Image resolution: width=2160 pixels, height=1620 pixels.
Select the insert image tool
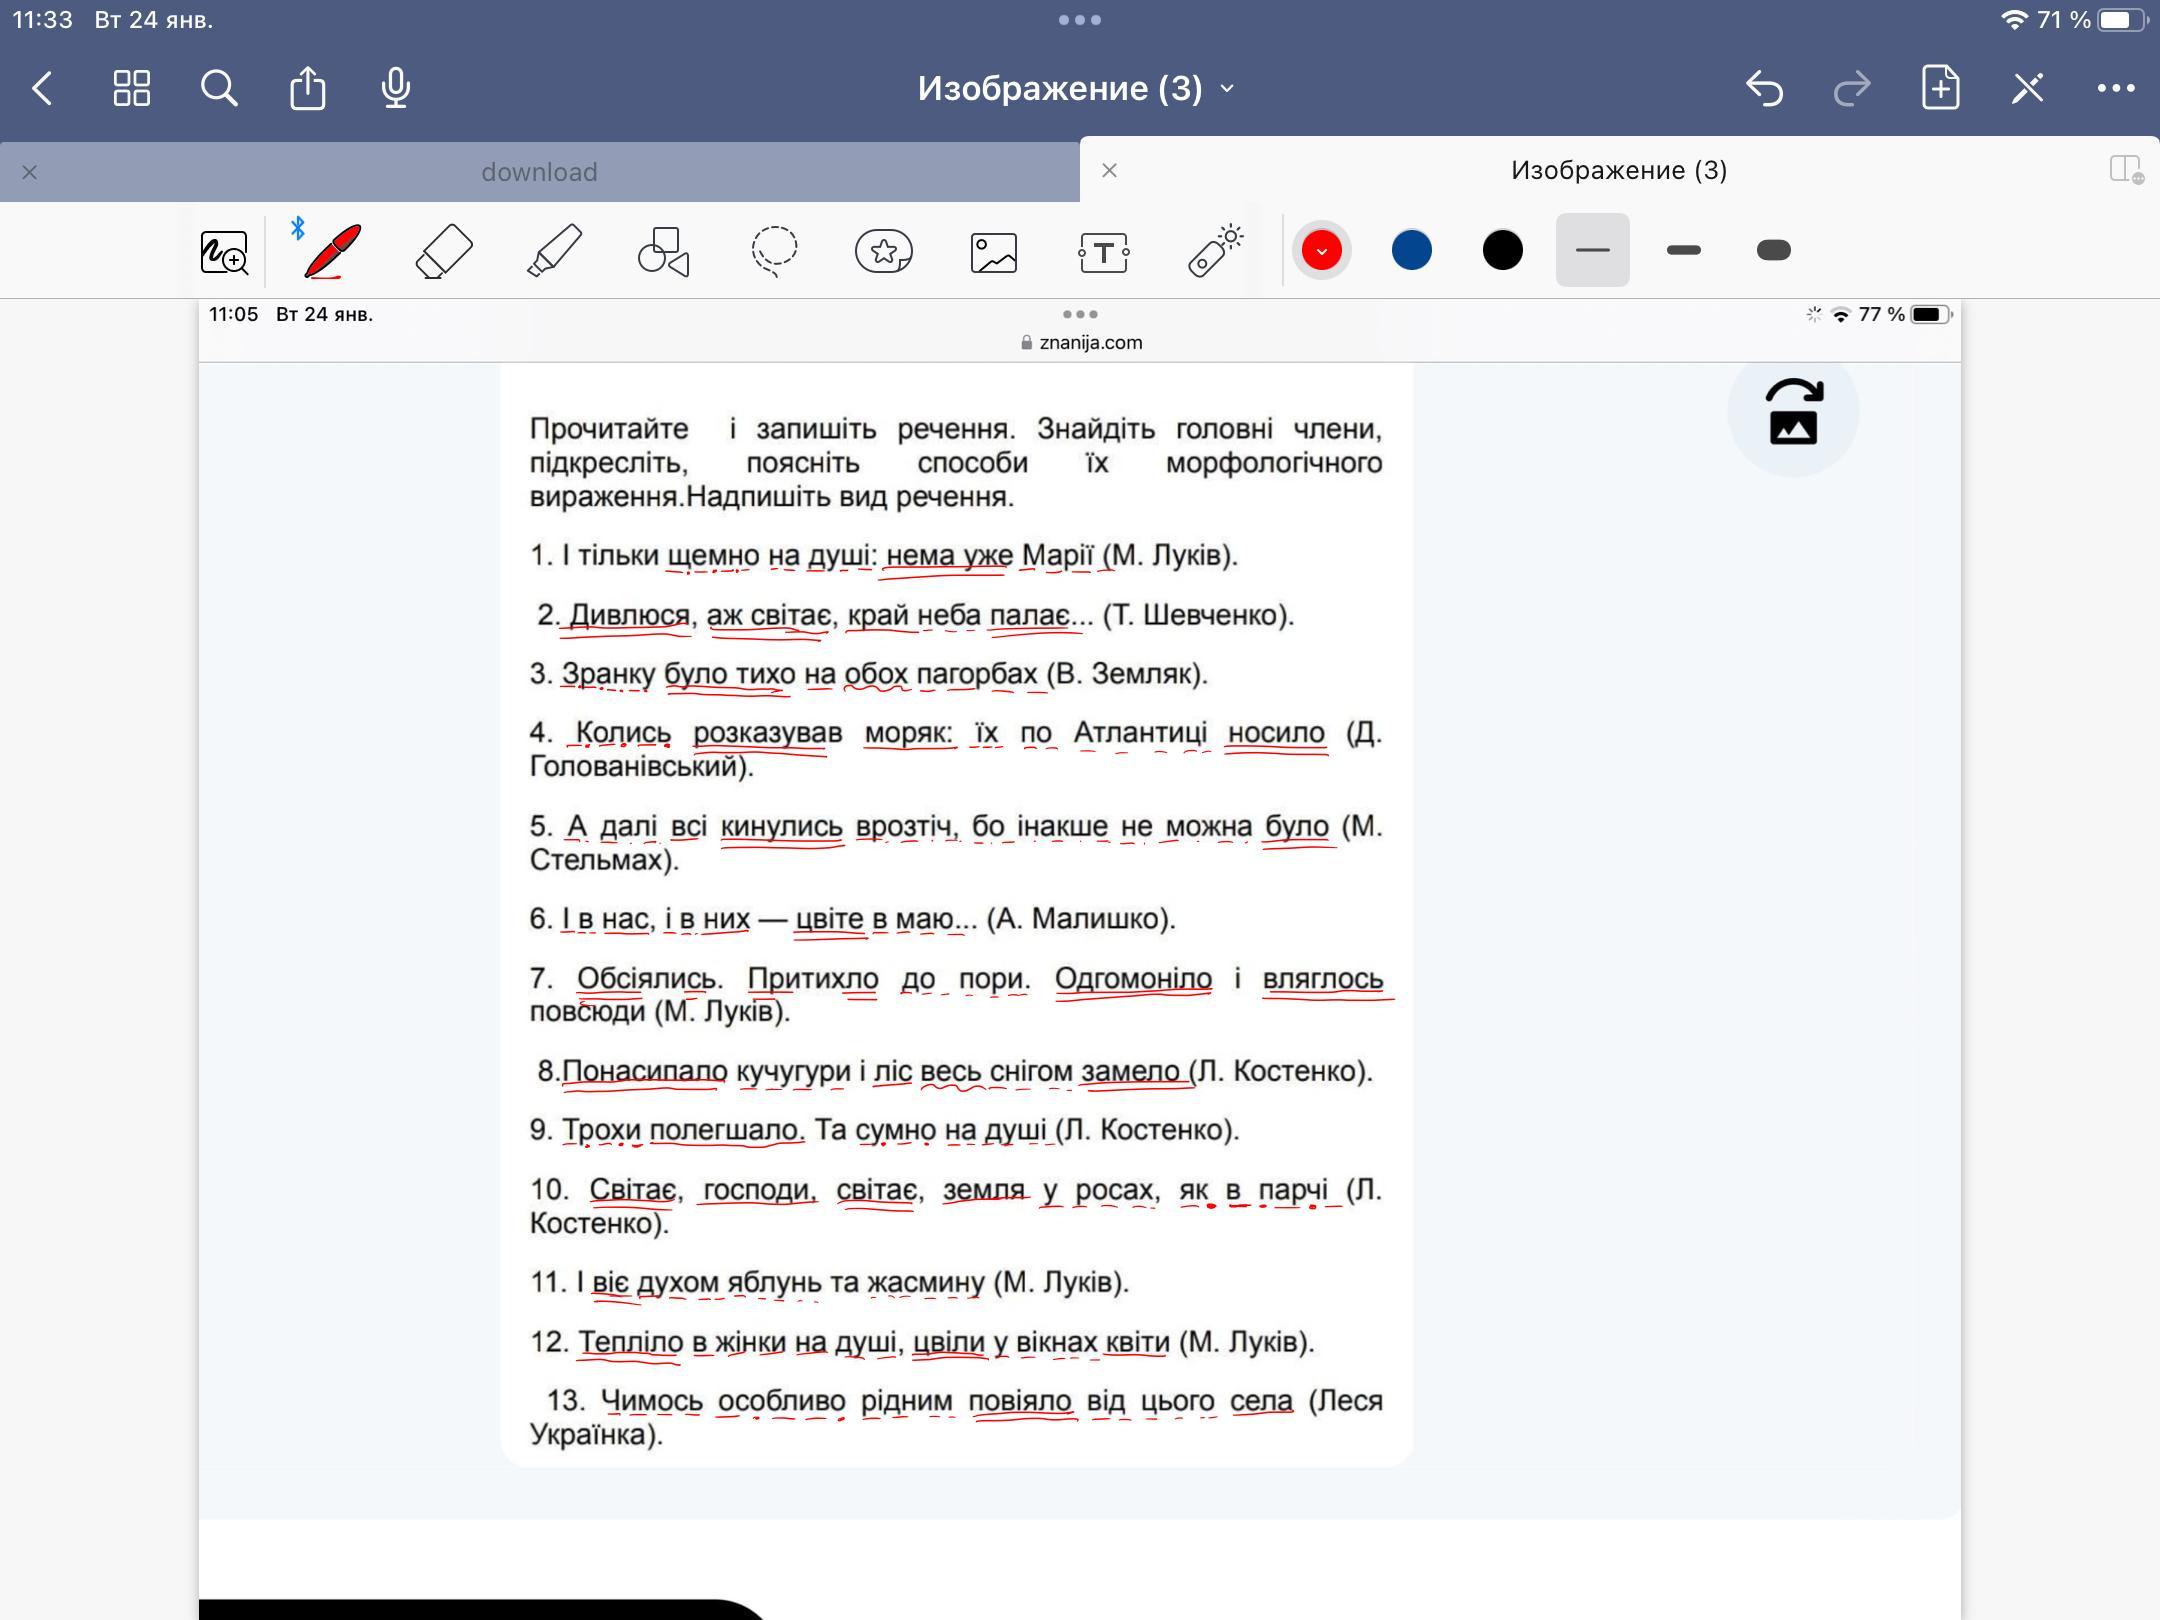pyautogui.click(x=994, y=252)
